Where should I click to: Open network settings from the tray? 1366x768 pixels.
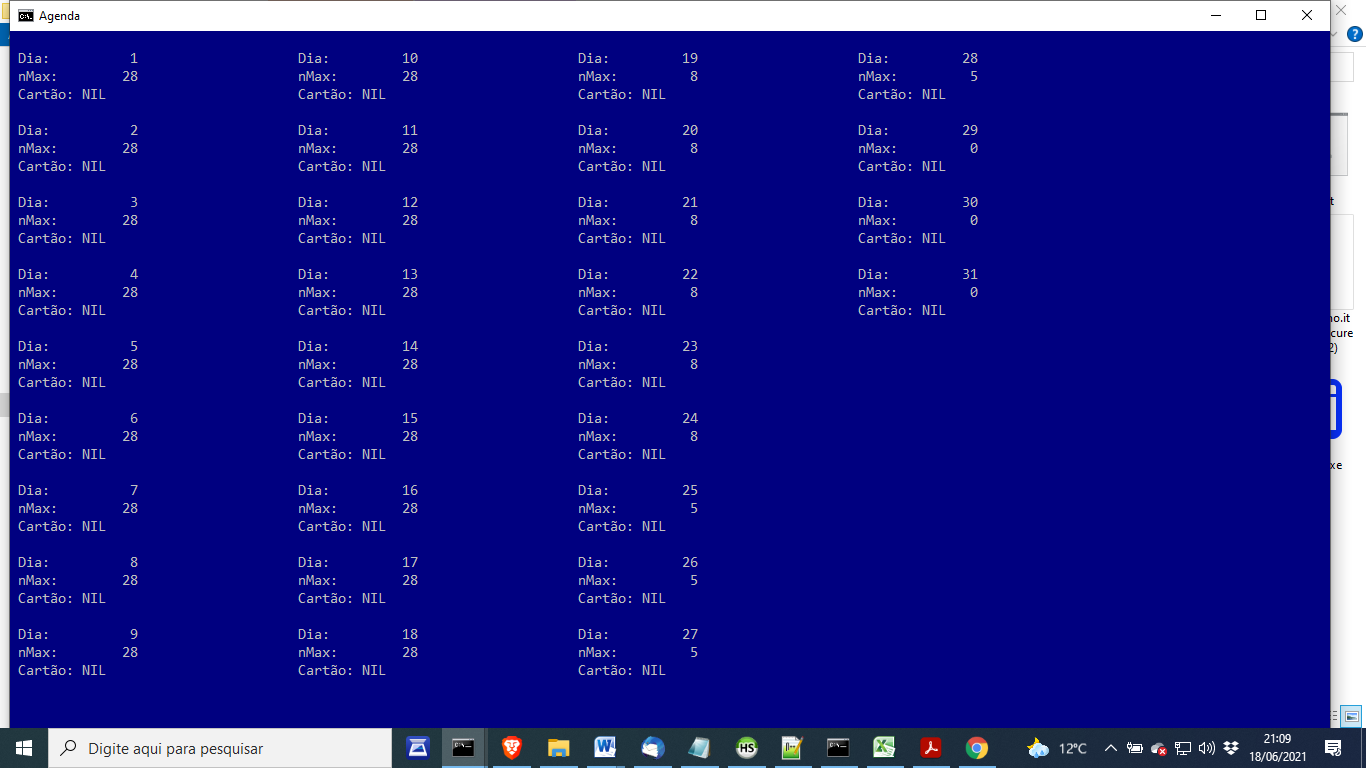pos(1183,748)
